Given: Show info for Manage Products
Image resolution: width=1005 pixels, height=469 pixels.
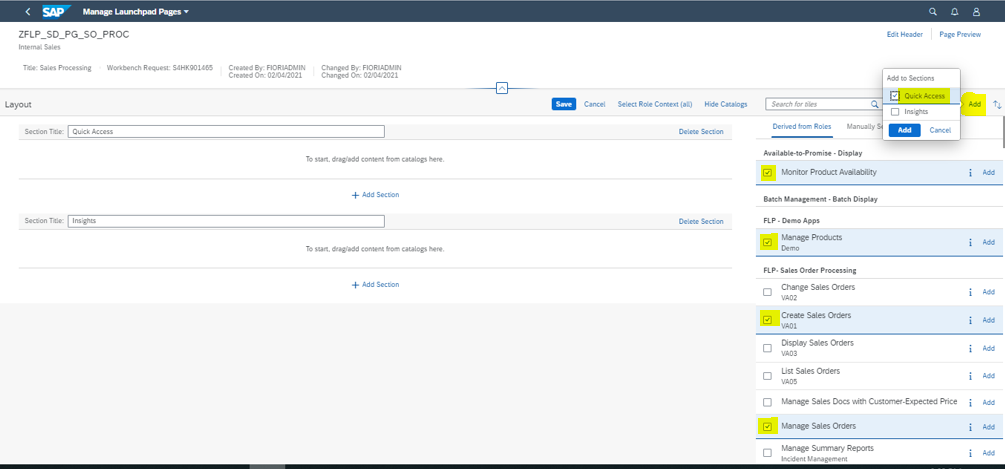Looking at the screenshot, I should pyautogui.click(x=970, y=242).
